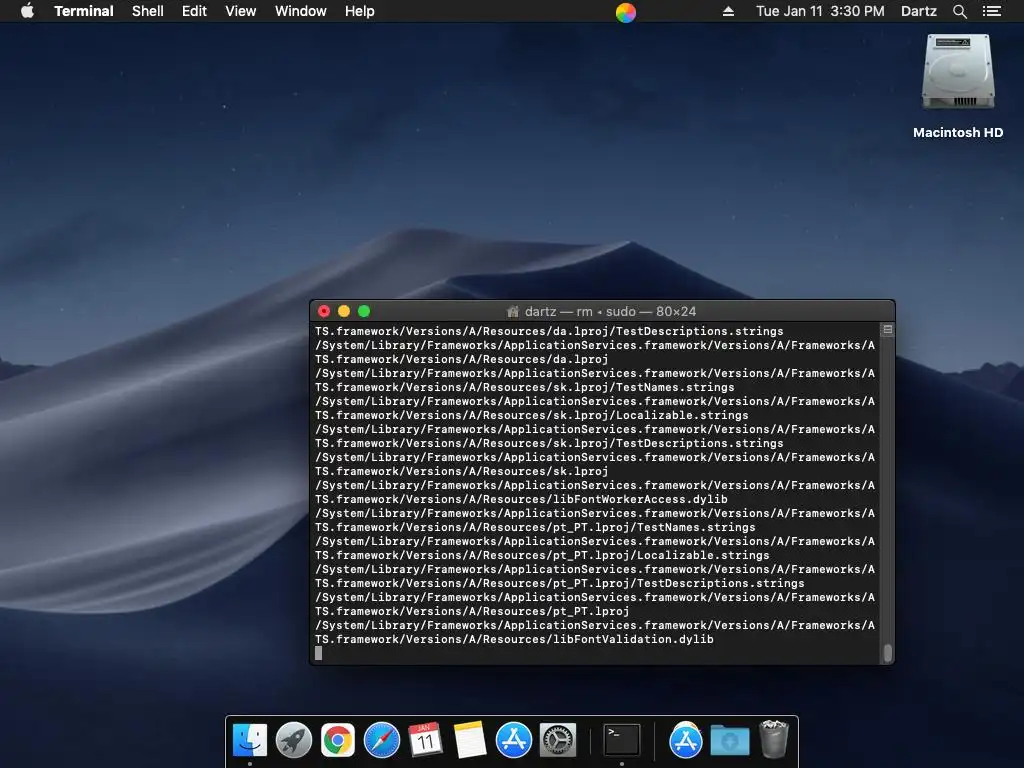Click the eject icon in the menu bar
The height and width of the screenshot is (768, 1024).
click(x=728, y=11)
